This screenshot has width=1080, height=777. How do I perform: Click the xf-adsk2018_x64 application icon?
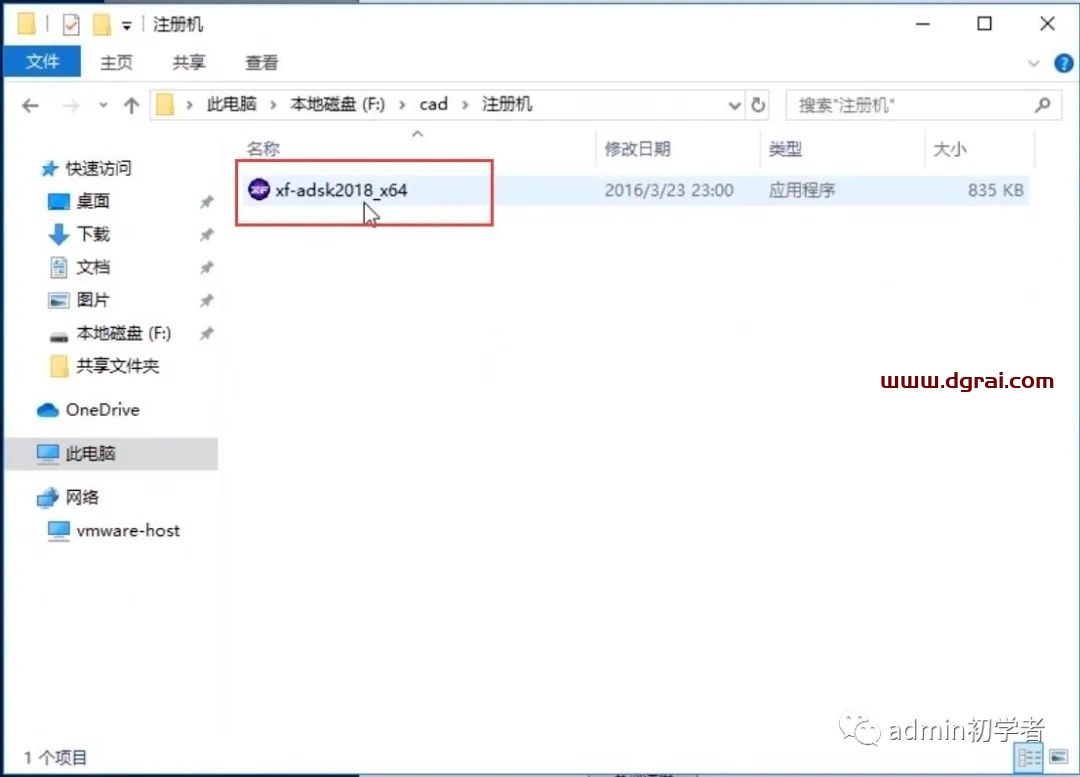259,189
